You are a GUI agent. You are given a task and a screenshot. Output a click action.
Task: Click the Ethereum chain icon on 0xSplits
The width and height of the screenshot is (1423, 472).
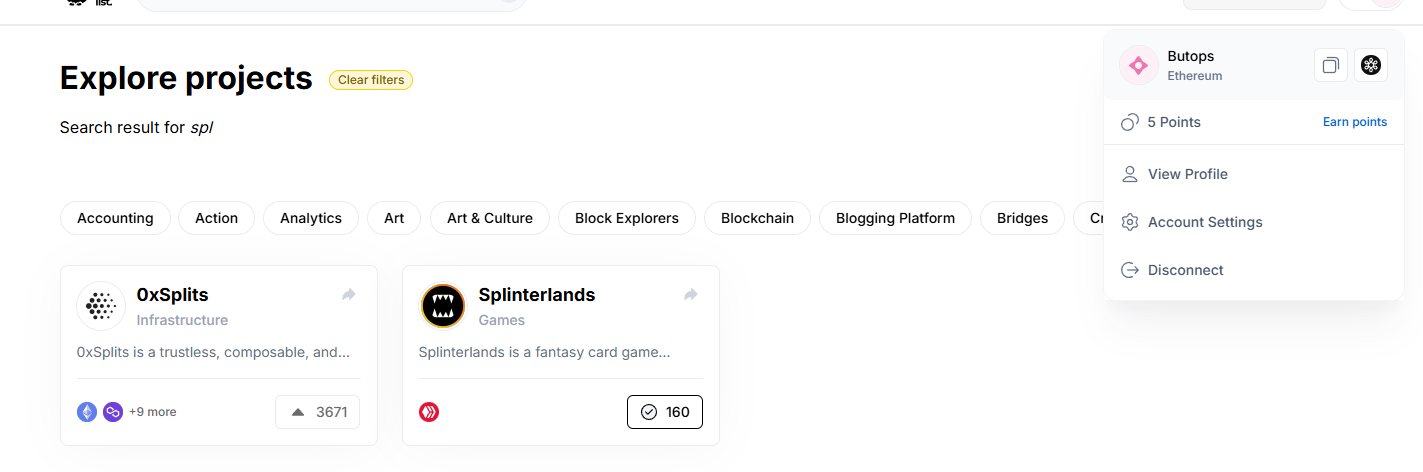point(87,412)
